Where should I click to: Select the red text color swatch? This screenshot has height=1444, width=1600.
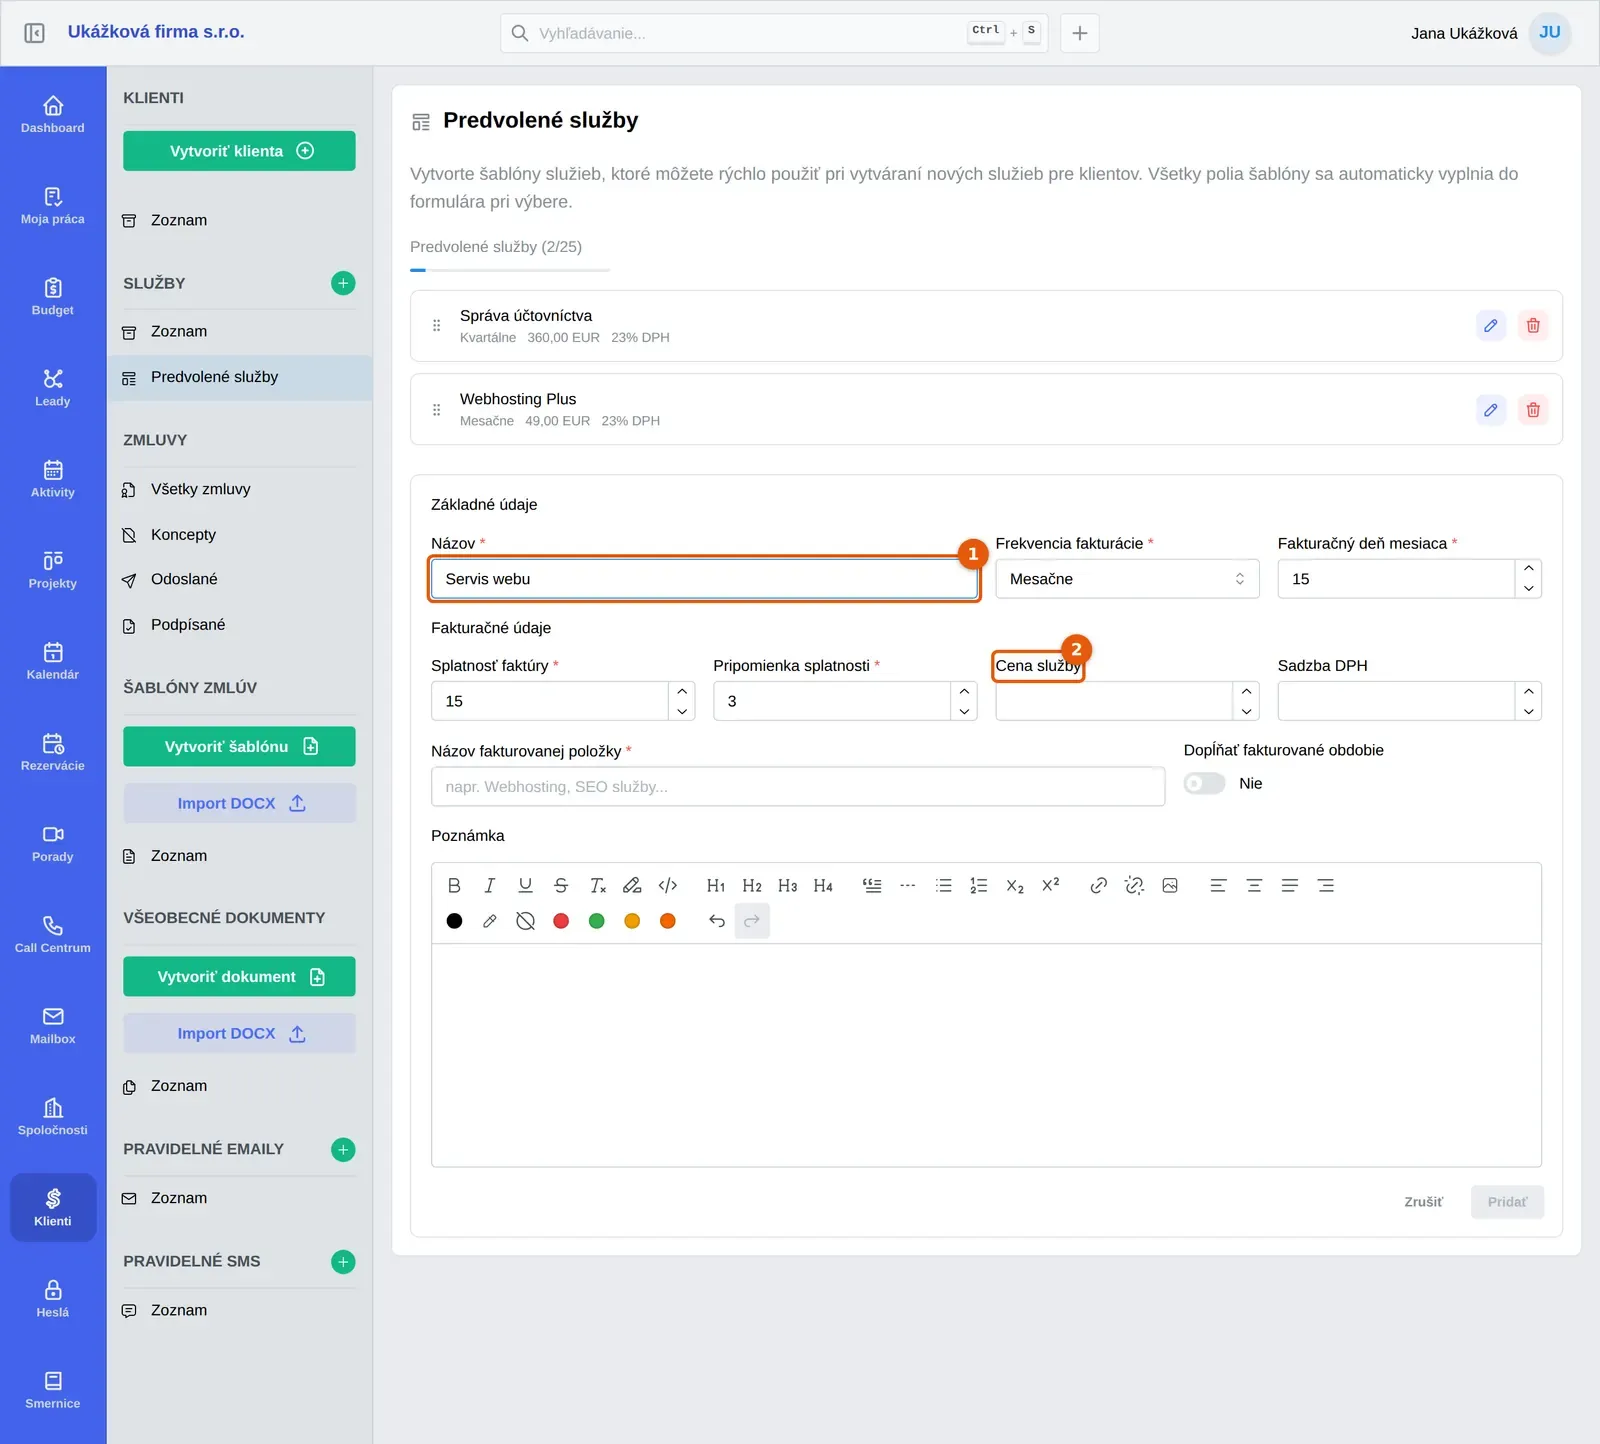(x=561, y=921)
